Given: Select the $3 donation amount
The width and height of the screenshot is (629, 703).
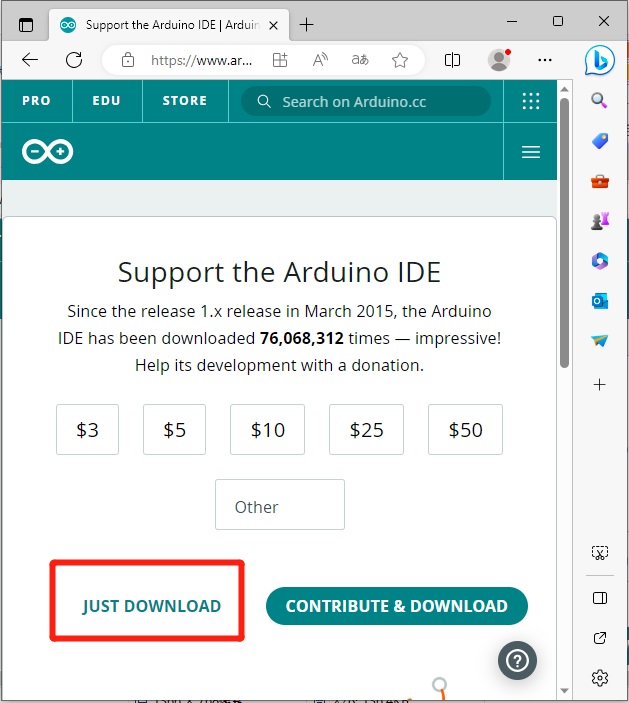Looking at the screenshot, I should (87, 430).
